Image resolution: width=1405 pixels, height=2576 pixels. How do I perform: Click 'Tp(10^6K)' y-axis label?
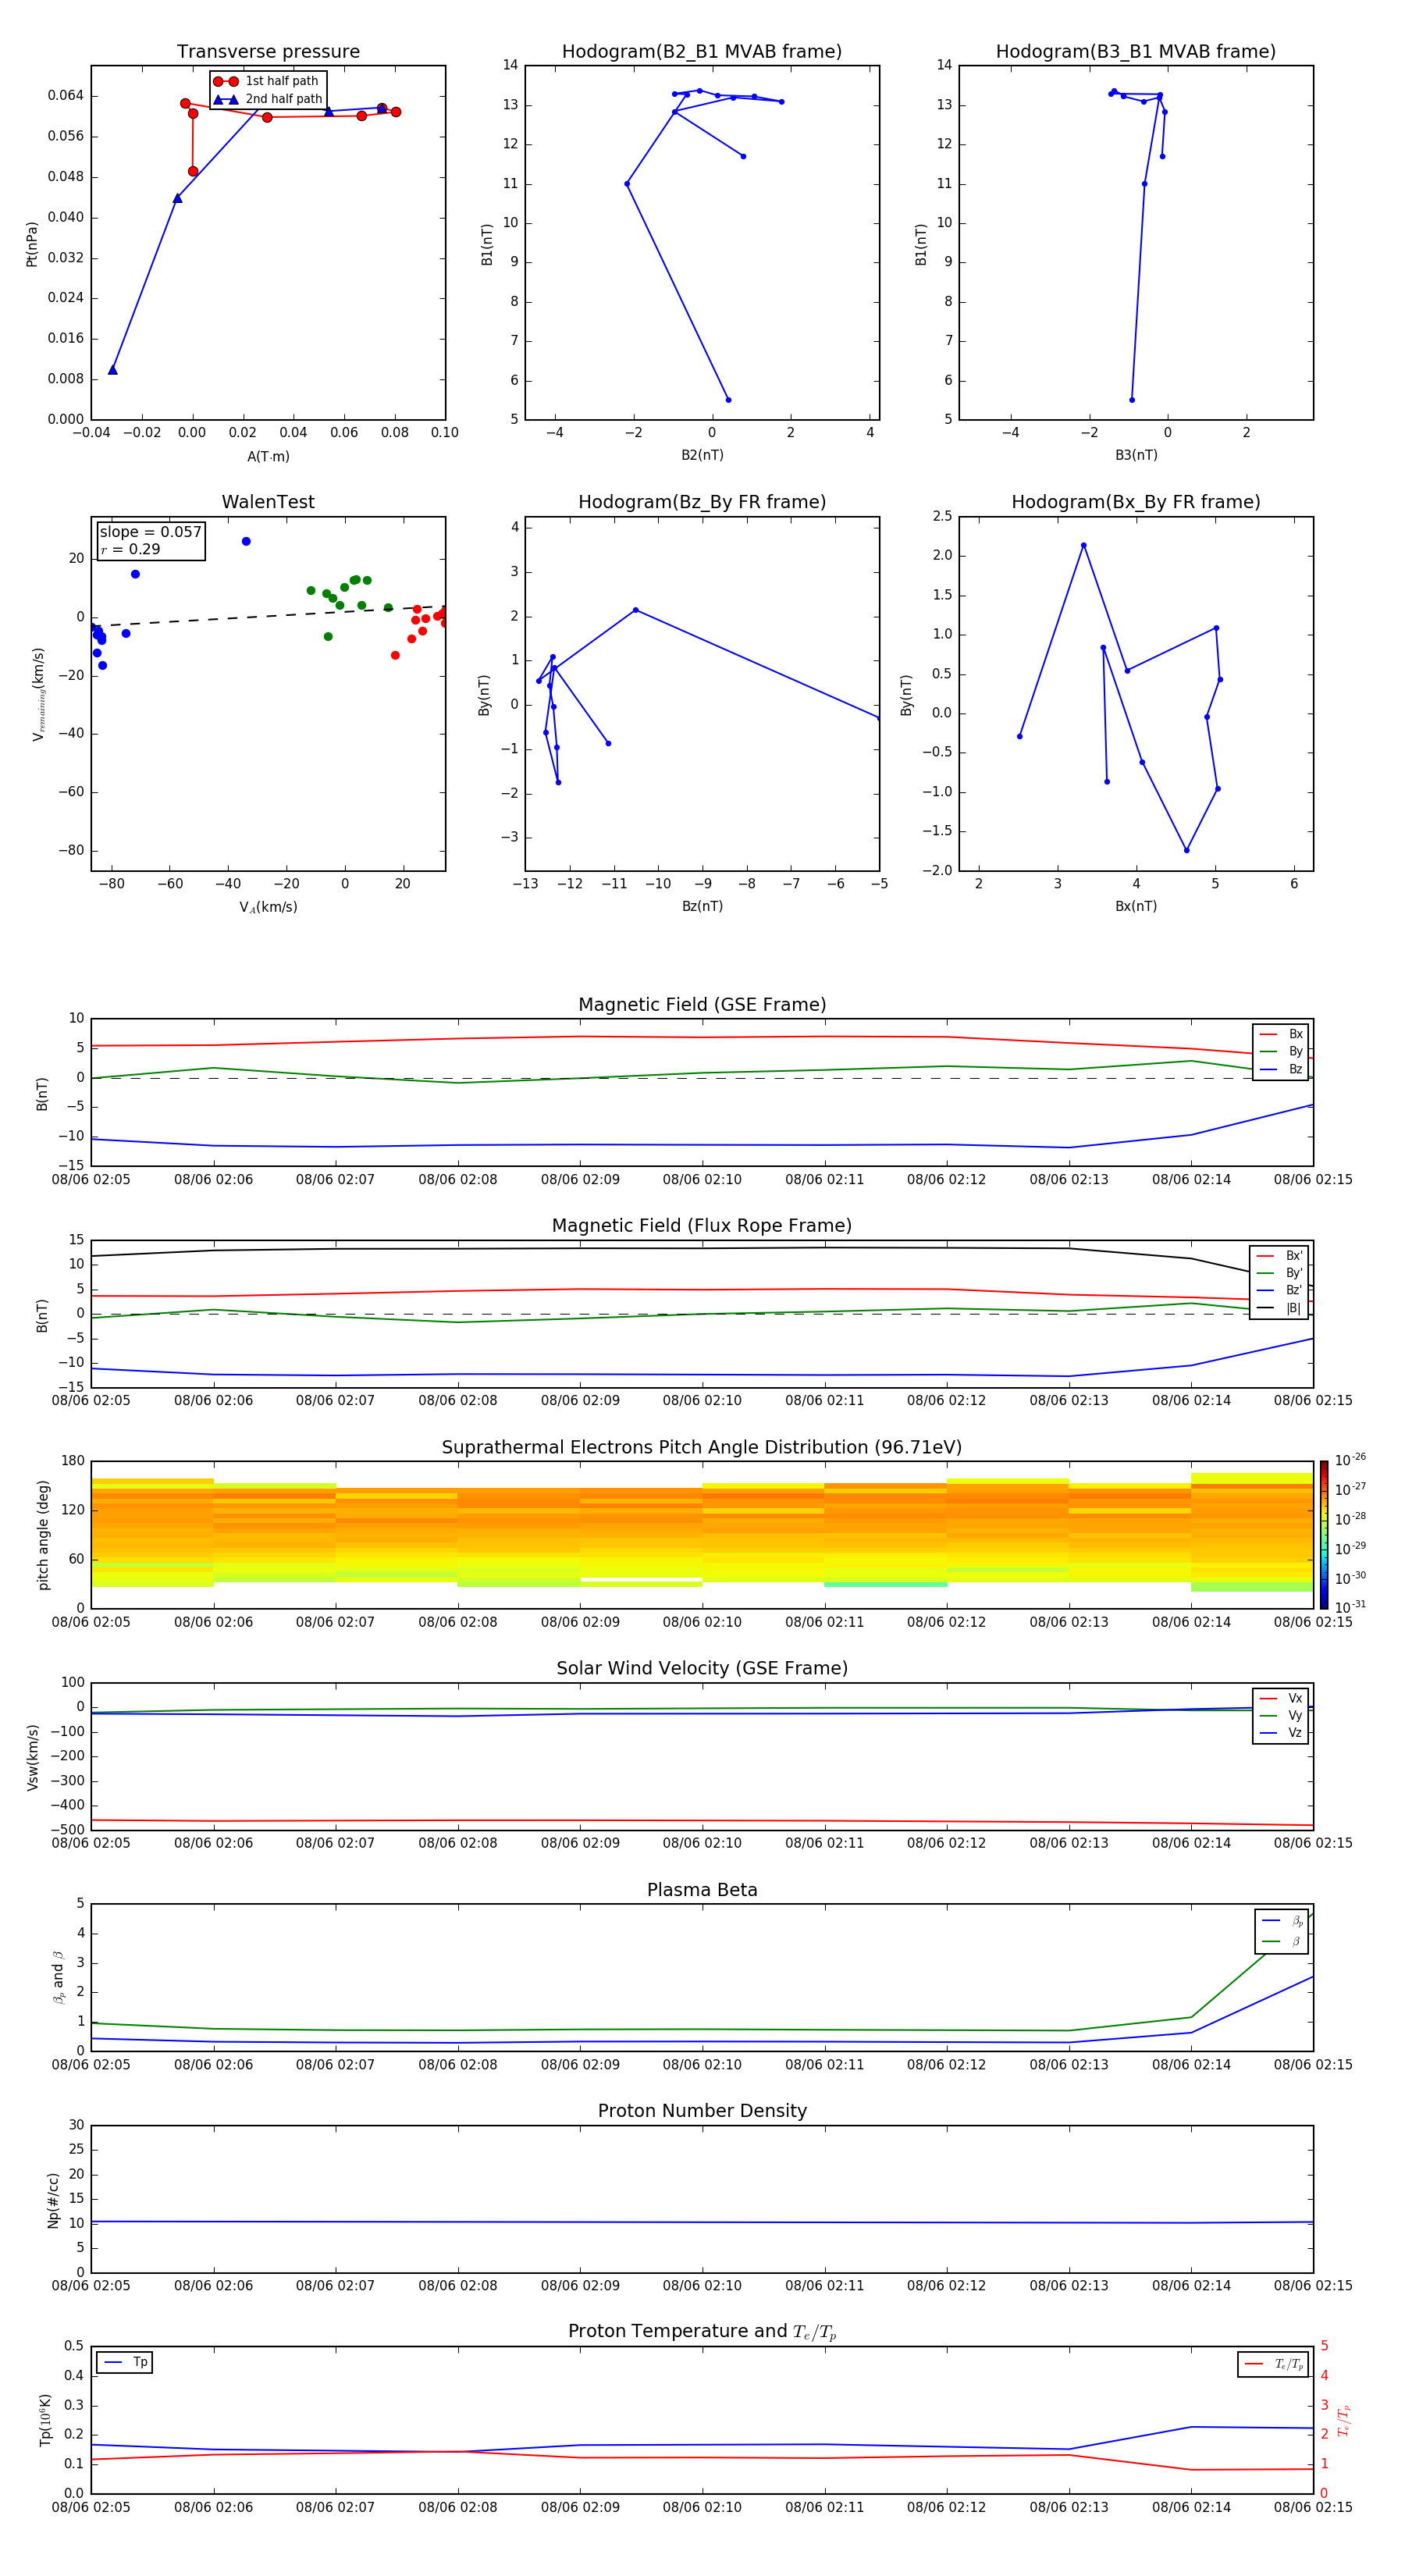(x=45, y=2420)
